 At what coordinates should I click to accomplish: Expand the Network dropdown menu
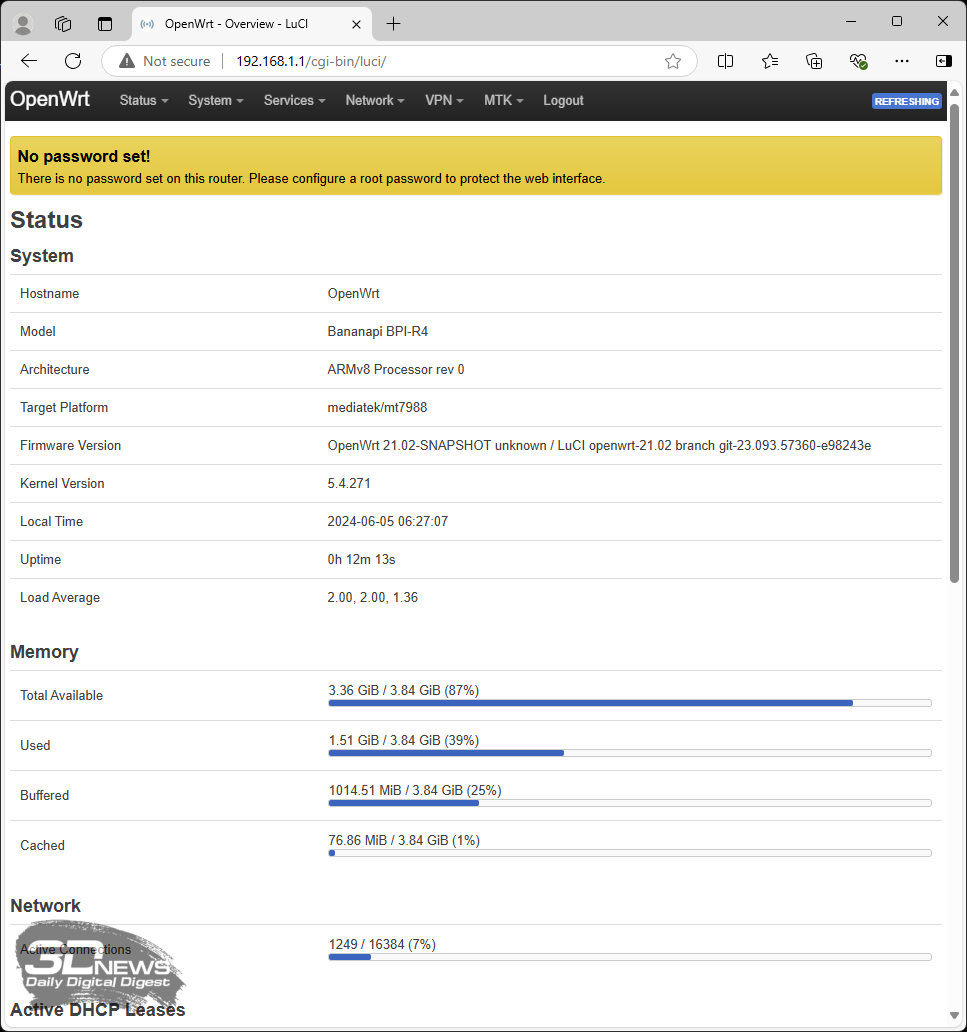coord(375,101)
